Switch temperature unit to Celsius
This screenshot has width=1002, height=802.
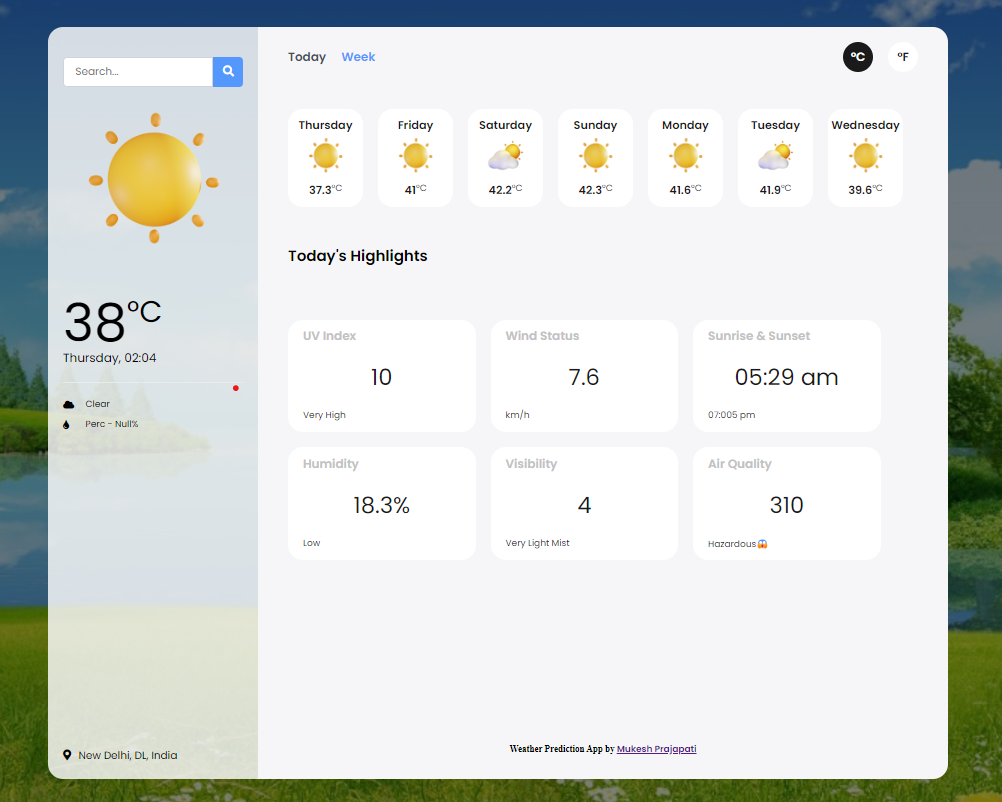pos(857,57)
